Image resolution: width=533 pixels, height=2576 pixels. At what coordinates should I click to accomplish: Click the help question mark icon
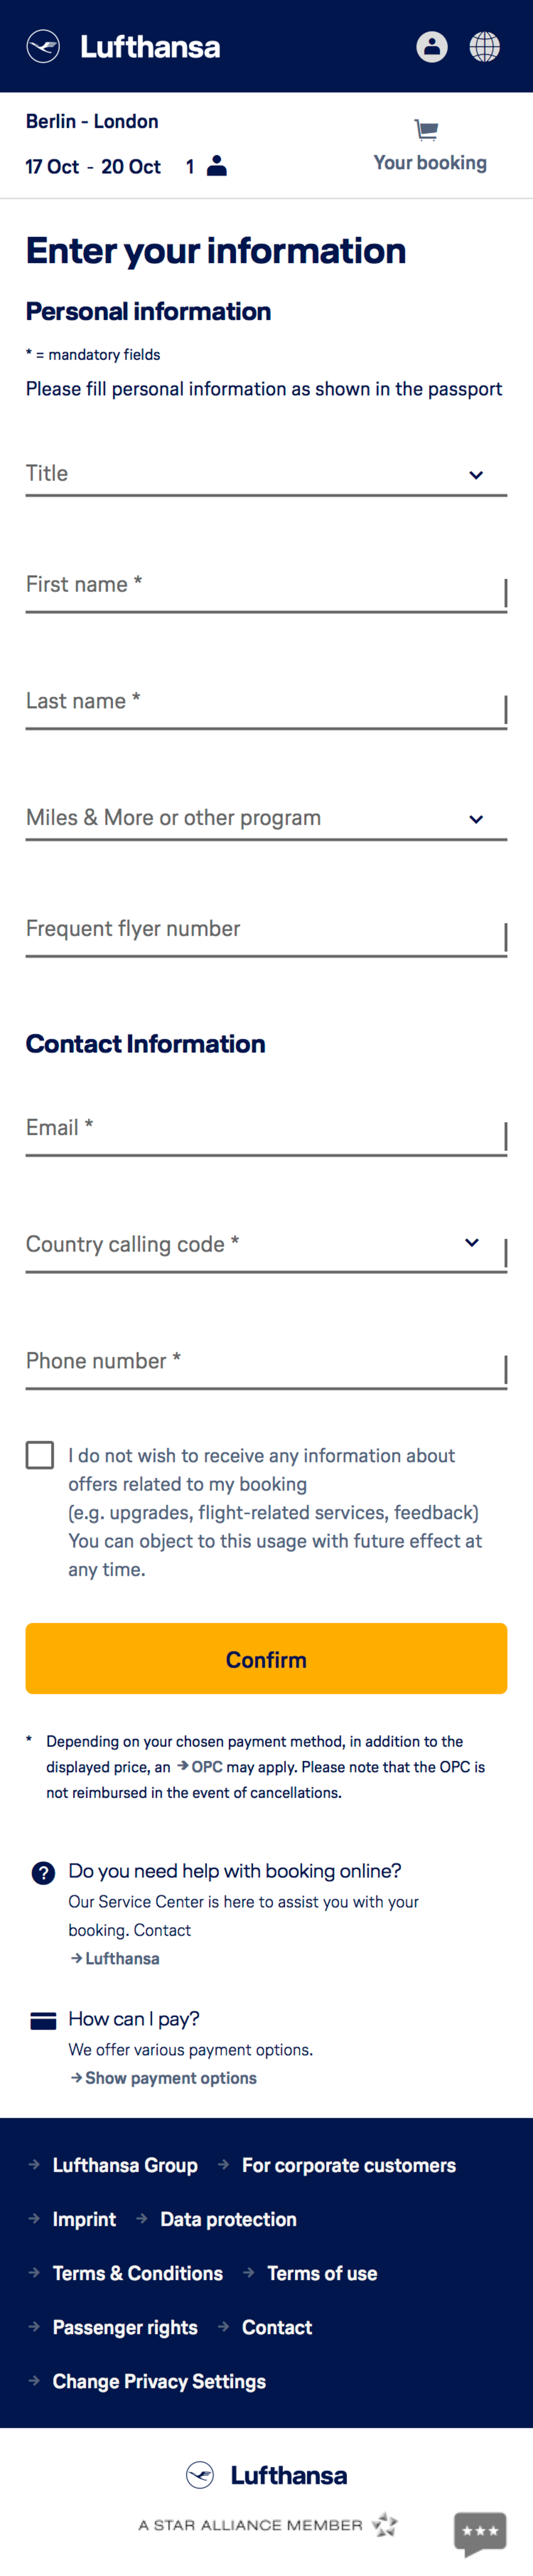(x=42, y=1871)
